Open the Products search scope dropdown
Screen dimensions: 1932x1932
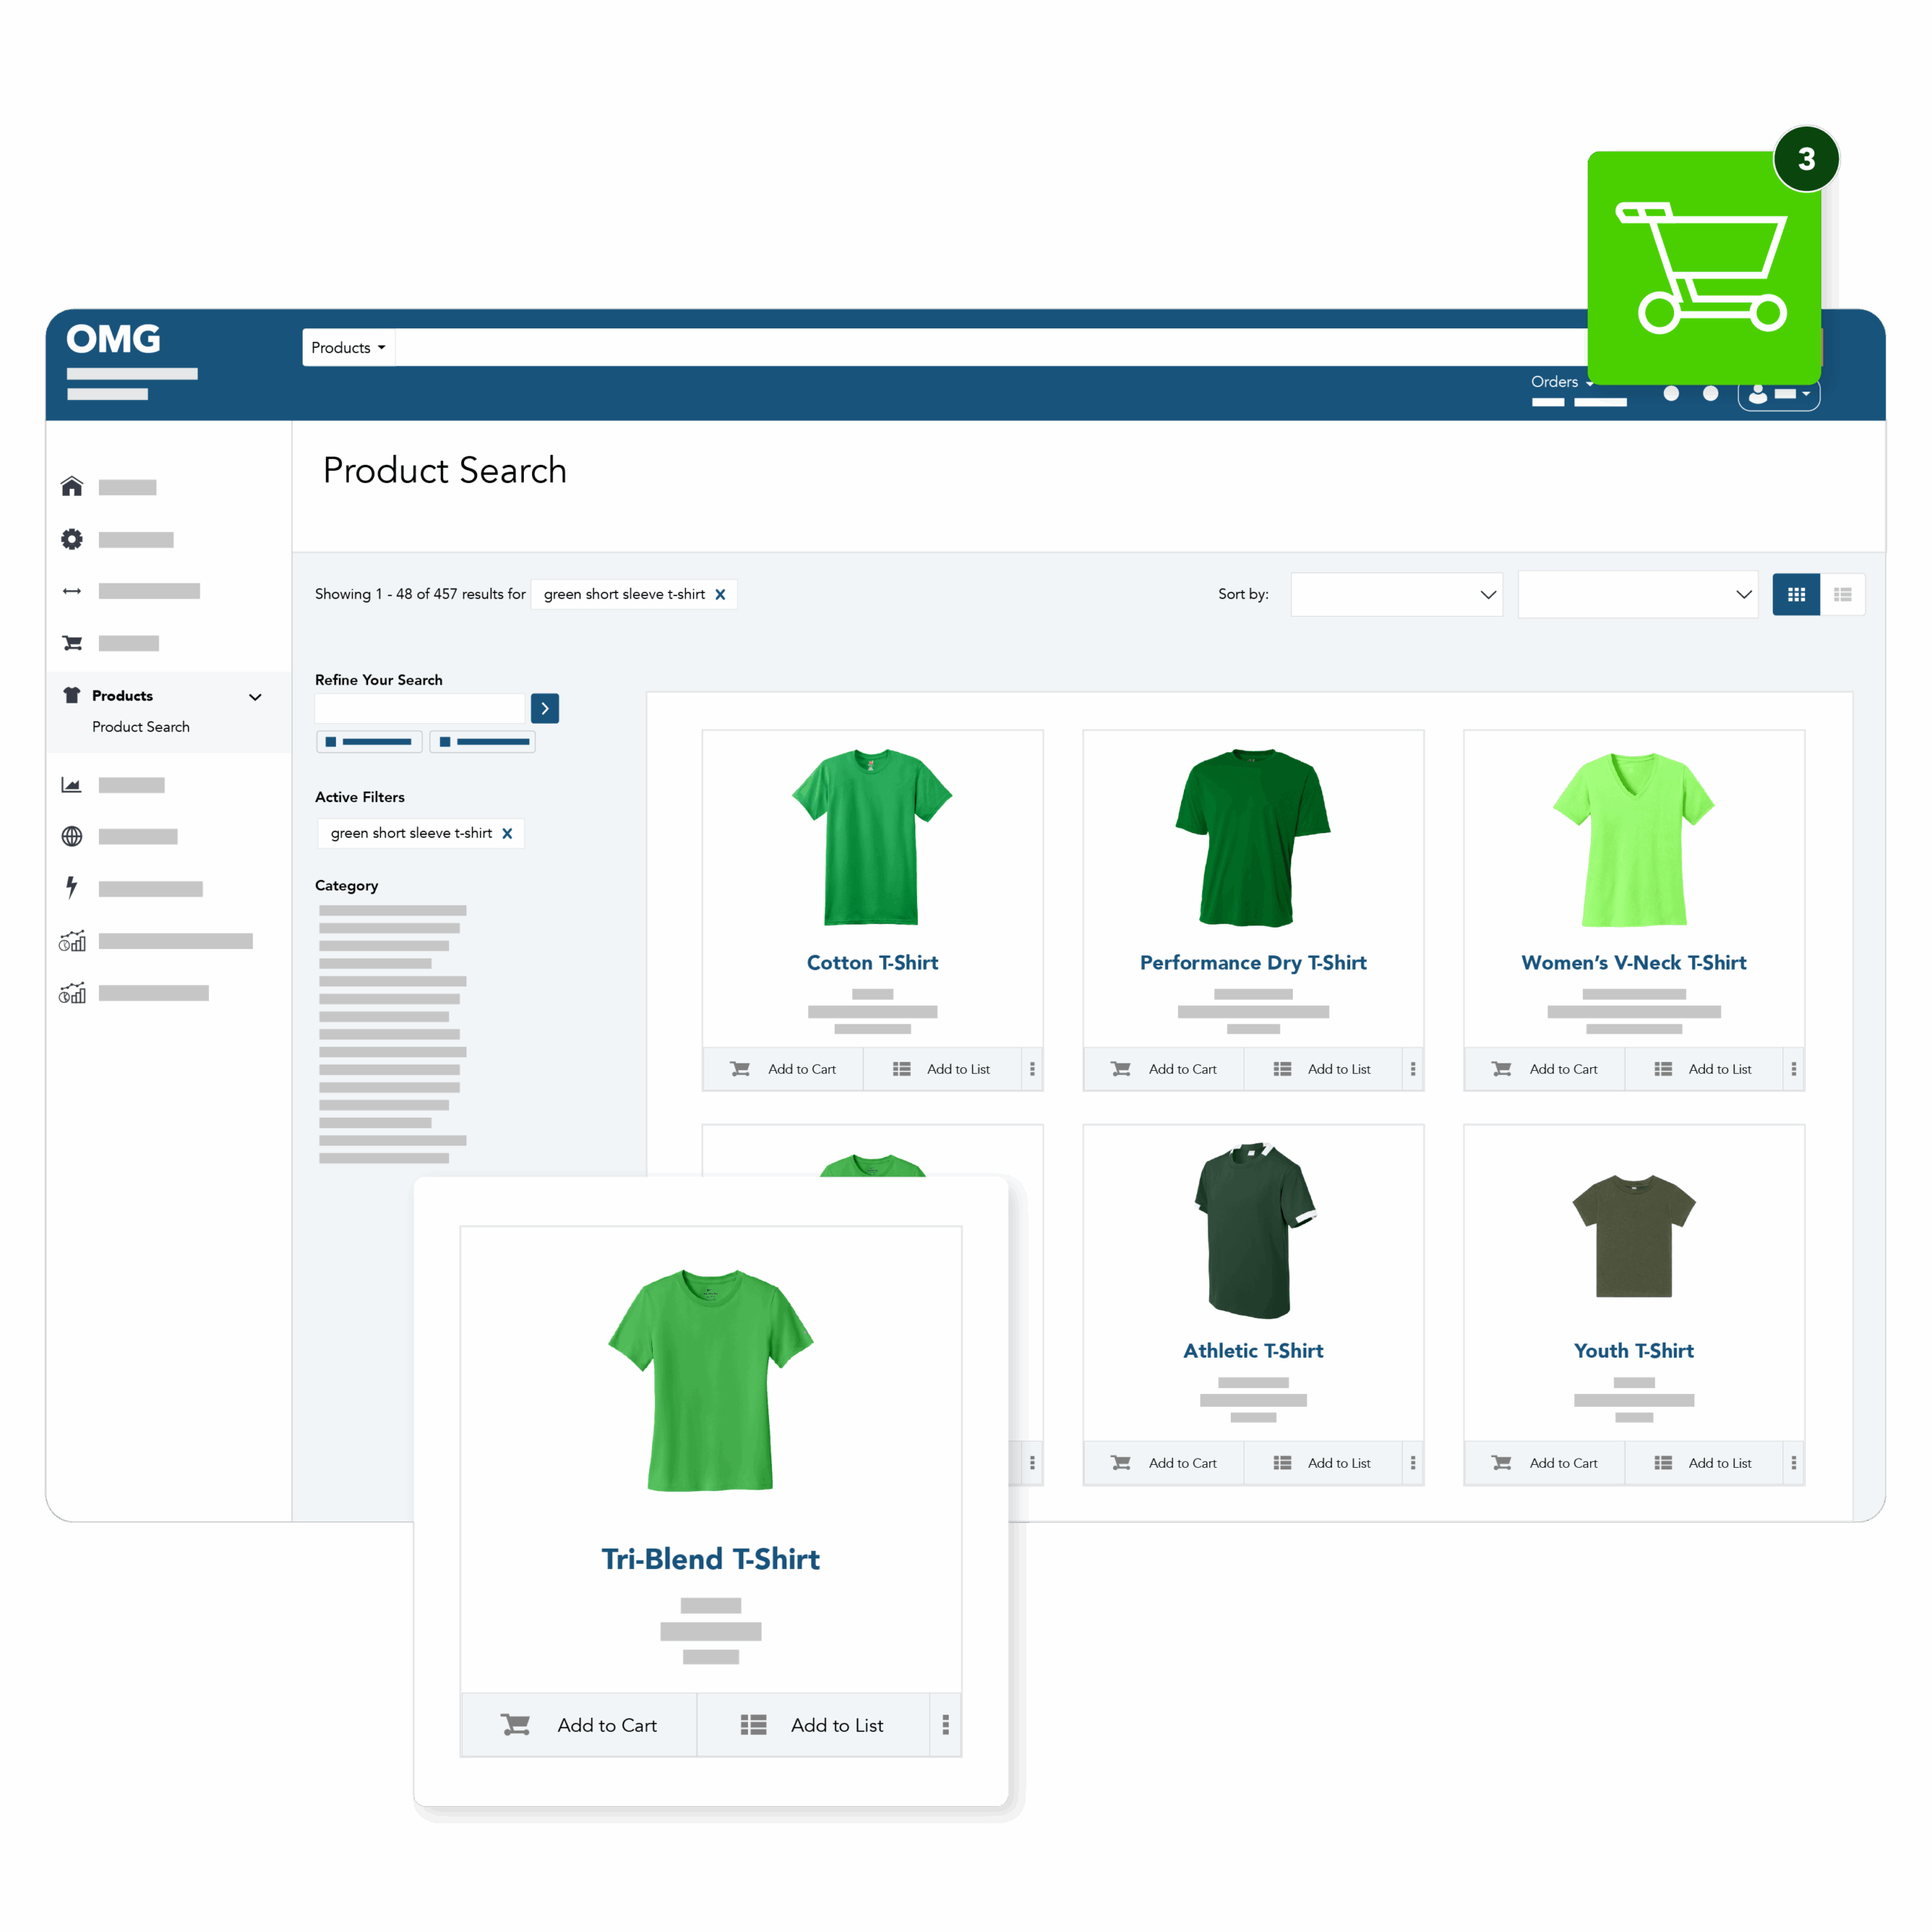coord(348,348)
